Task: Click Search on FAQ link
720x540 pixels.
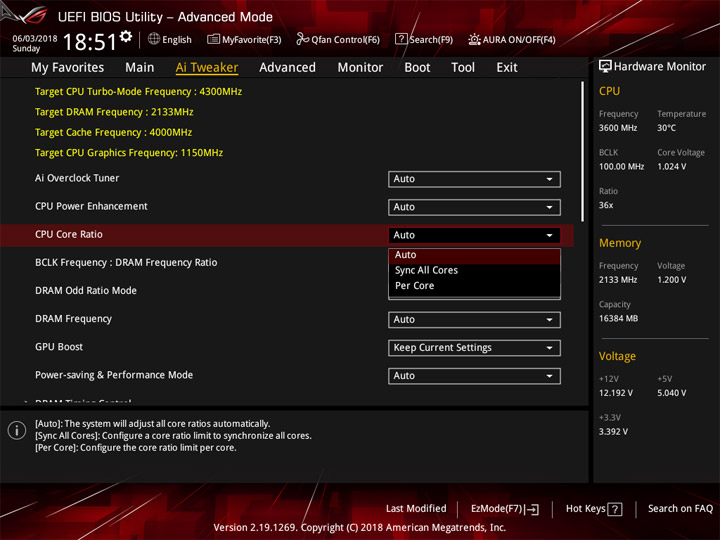Action: [x=680, y=508]
